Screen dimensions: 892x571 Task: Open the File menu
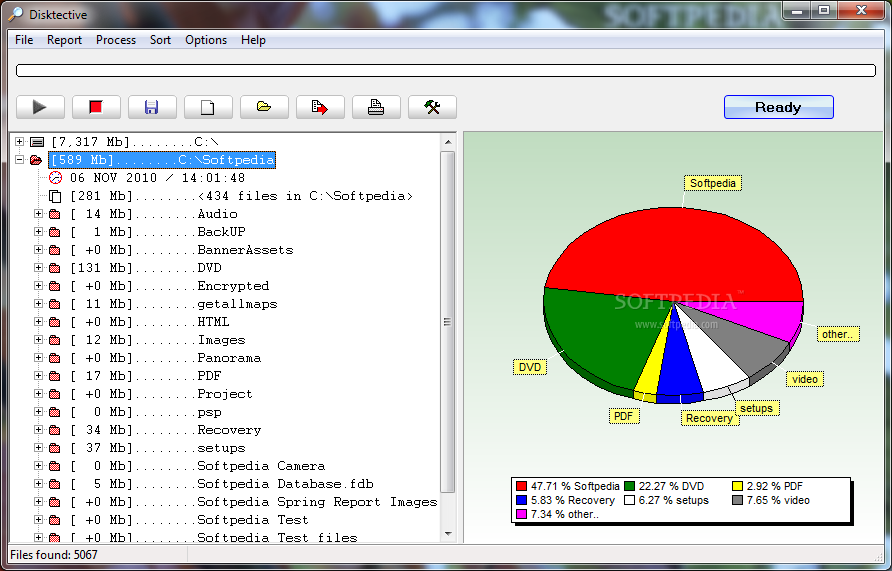pyautogui.click(x=24, y=40)
